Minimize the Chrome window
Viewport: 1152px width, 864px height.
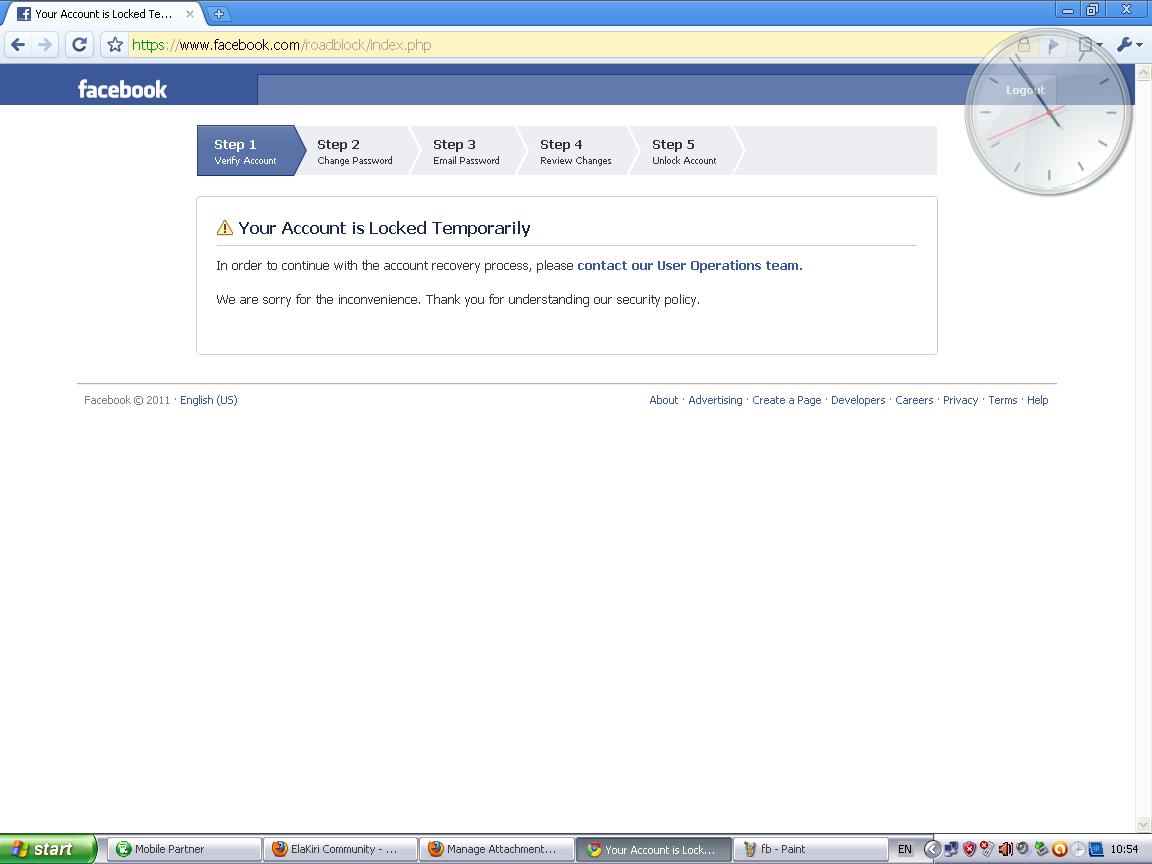tap(1068, 9)
